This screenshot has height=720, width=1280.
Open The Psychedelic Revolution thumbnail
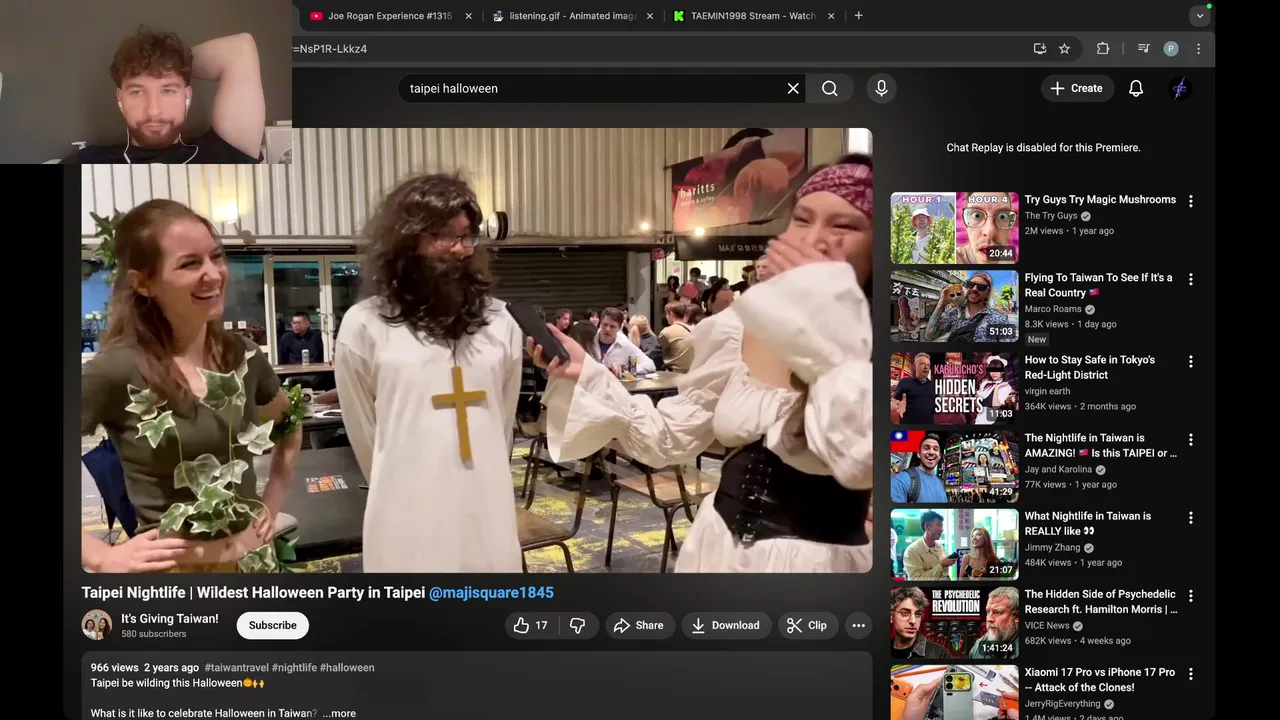(954, 622)
